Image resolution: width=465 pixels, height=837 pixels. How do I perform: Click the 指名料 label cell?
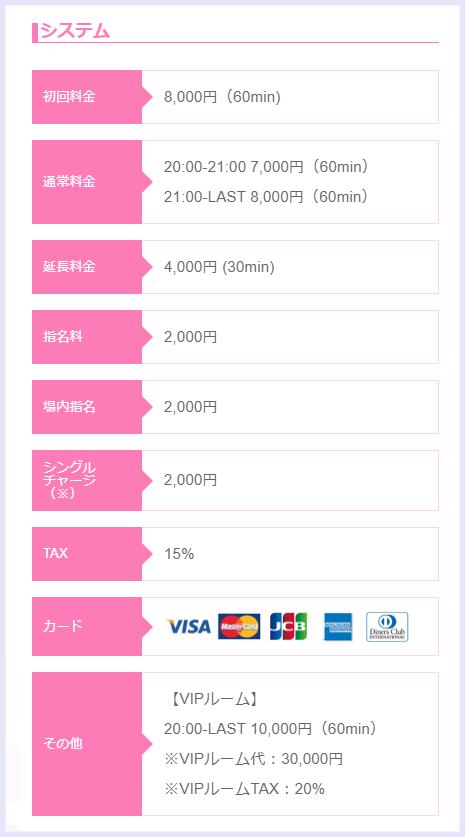(x=87, y=337)
